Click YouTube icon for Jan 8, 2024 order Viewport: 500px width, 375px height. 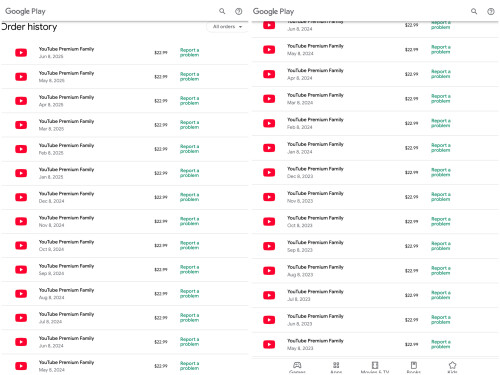coord(269,148)
